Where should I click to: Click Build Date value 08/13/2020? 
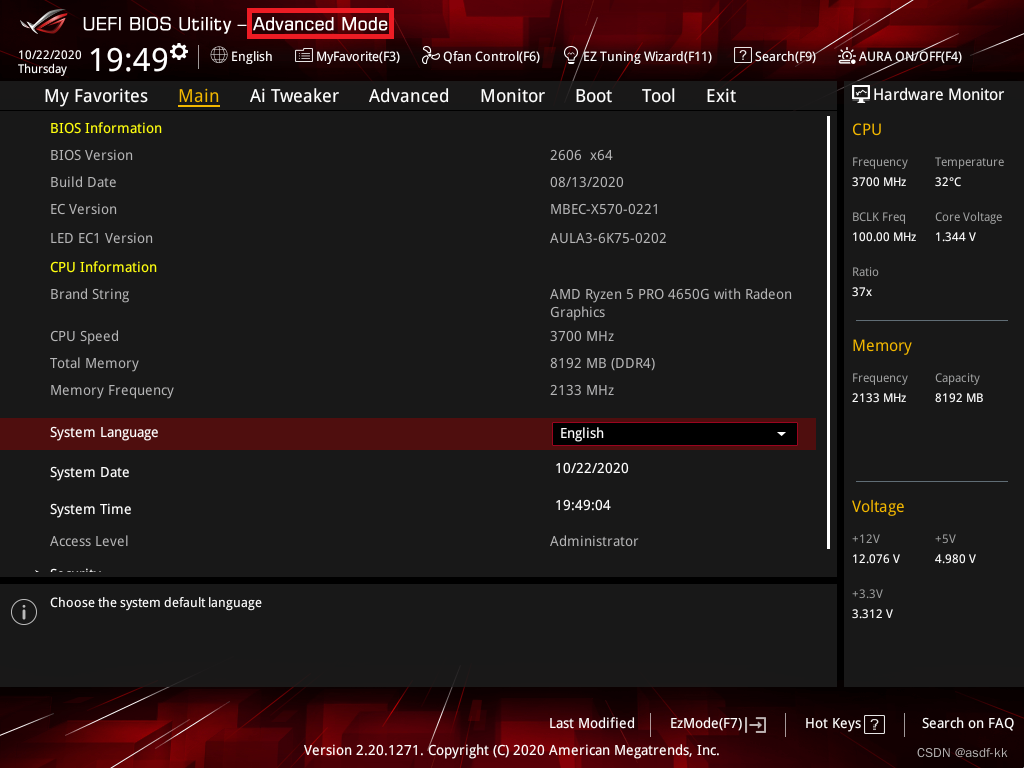point(586,182)
